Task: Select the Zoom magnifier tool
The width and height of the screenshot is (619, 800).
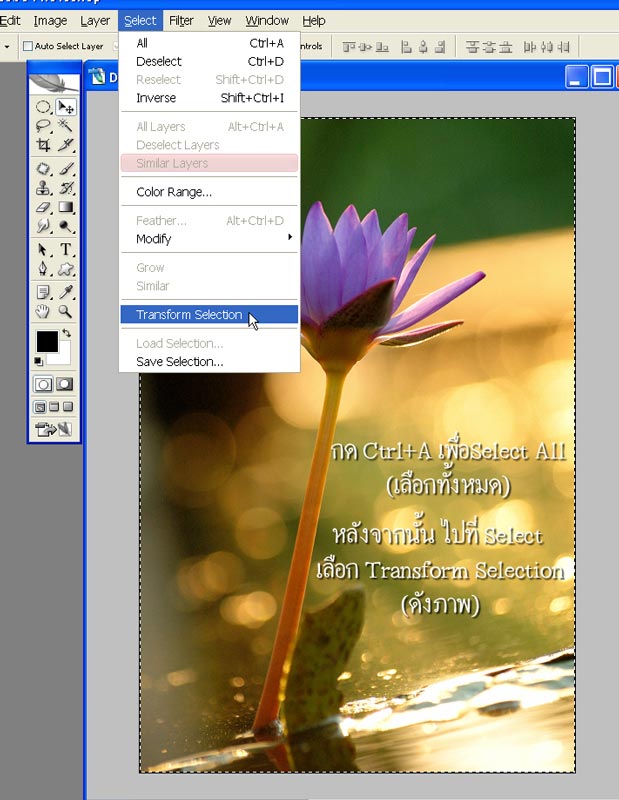Action: (x=65, y=311)
